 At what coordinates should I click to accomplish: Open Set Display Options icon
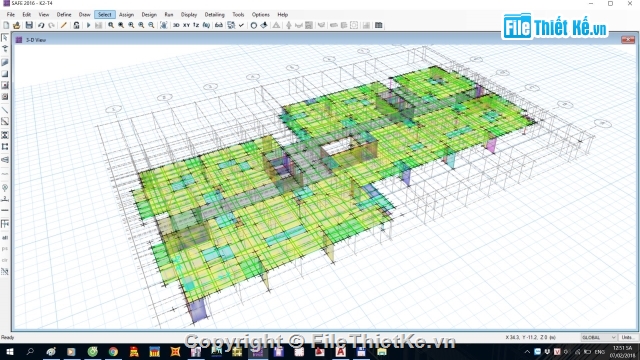coord(231,25)
